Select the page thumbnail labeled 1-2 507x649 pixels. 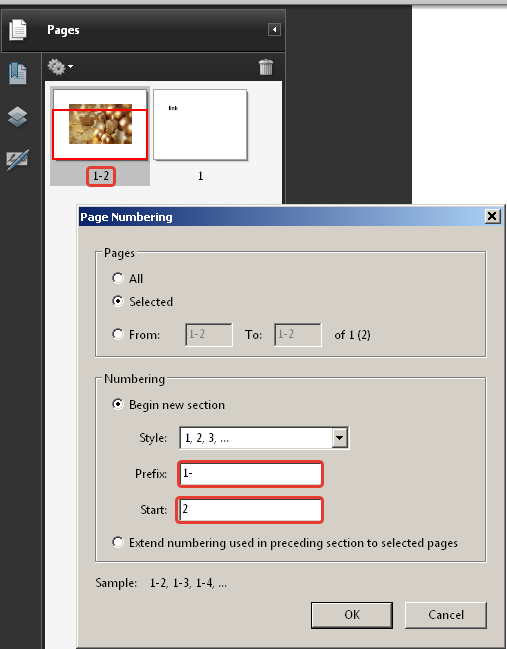100,124
